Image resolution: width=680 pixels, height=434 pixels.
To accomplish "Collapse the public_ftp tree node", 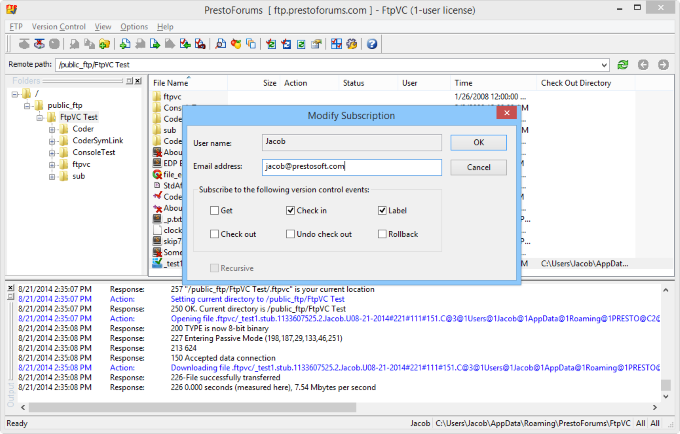I will [x=28, y=105].
